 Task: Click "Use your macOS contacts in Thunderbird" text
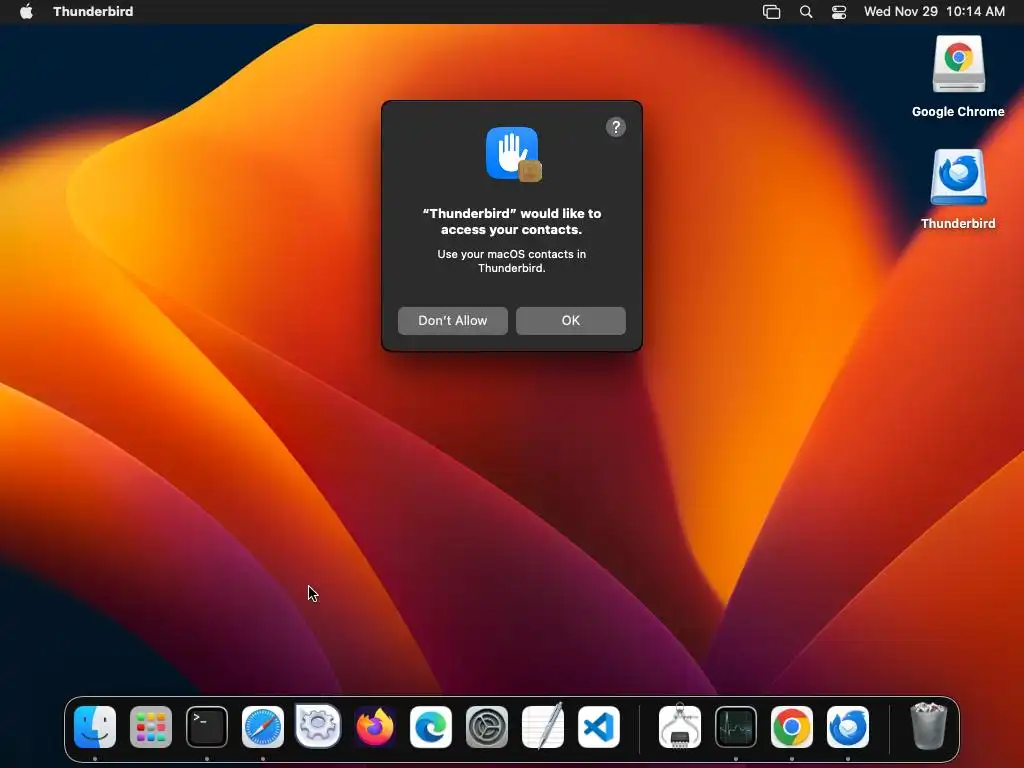(x=512, y=261)
